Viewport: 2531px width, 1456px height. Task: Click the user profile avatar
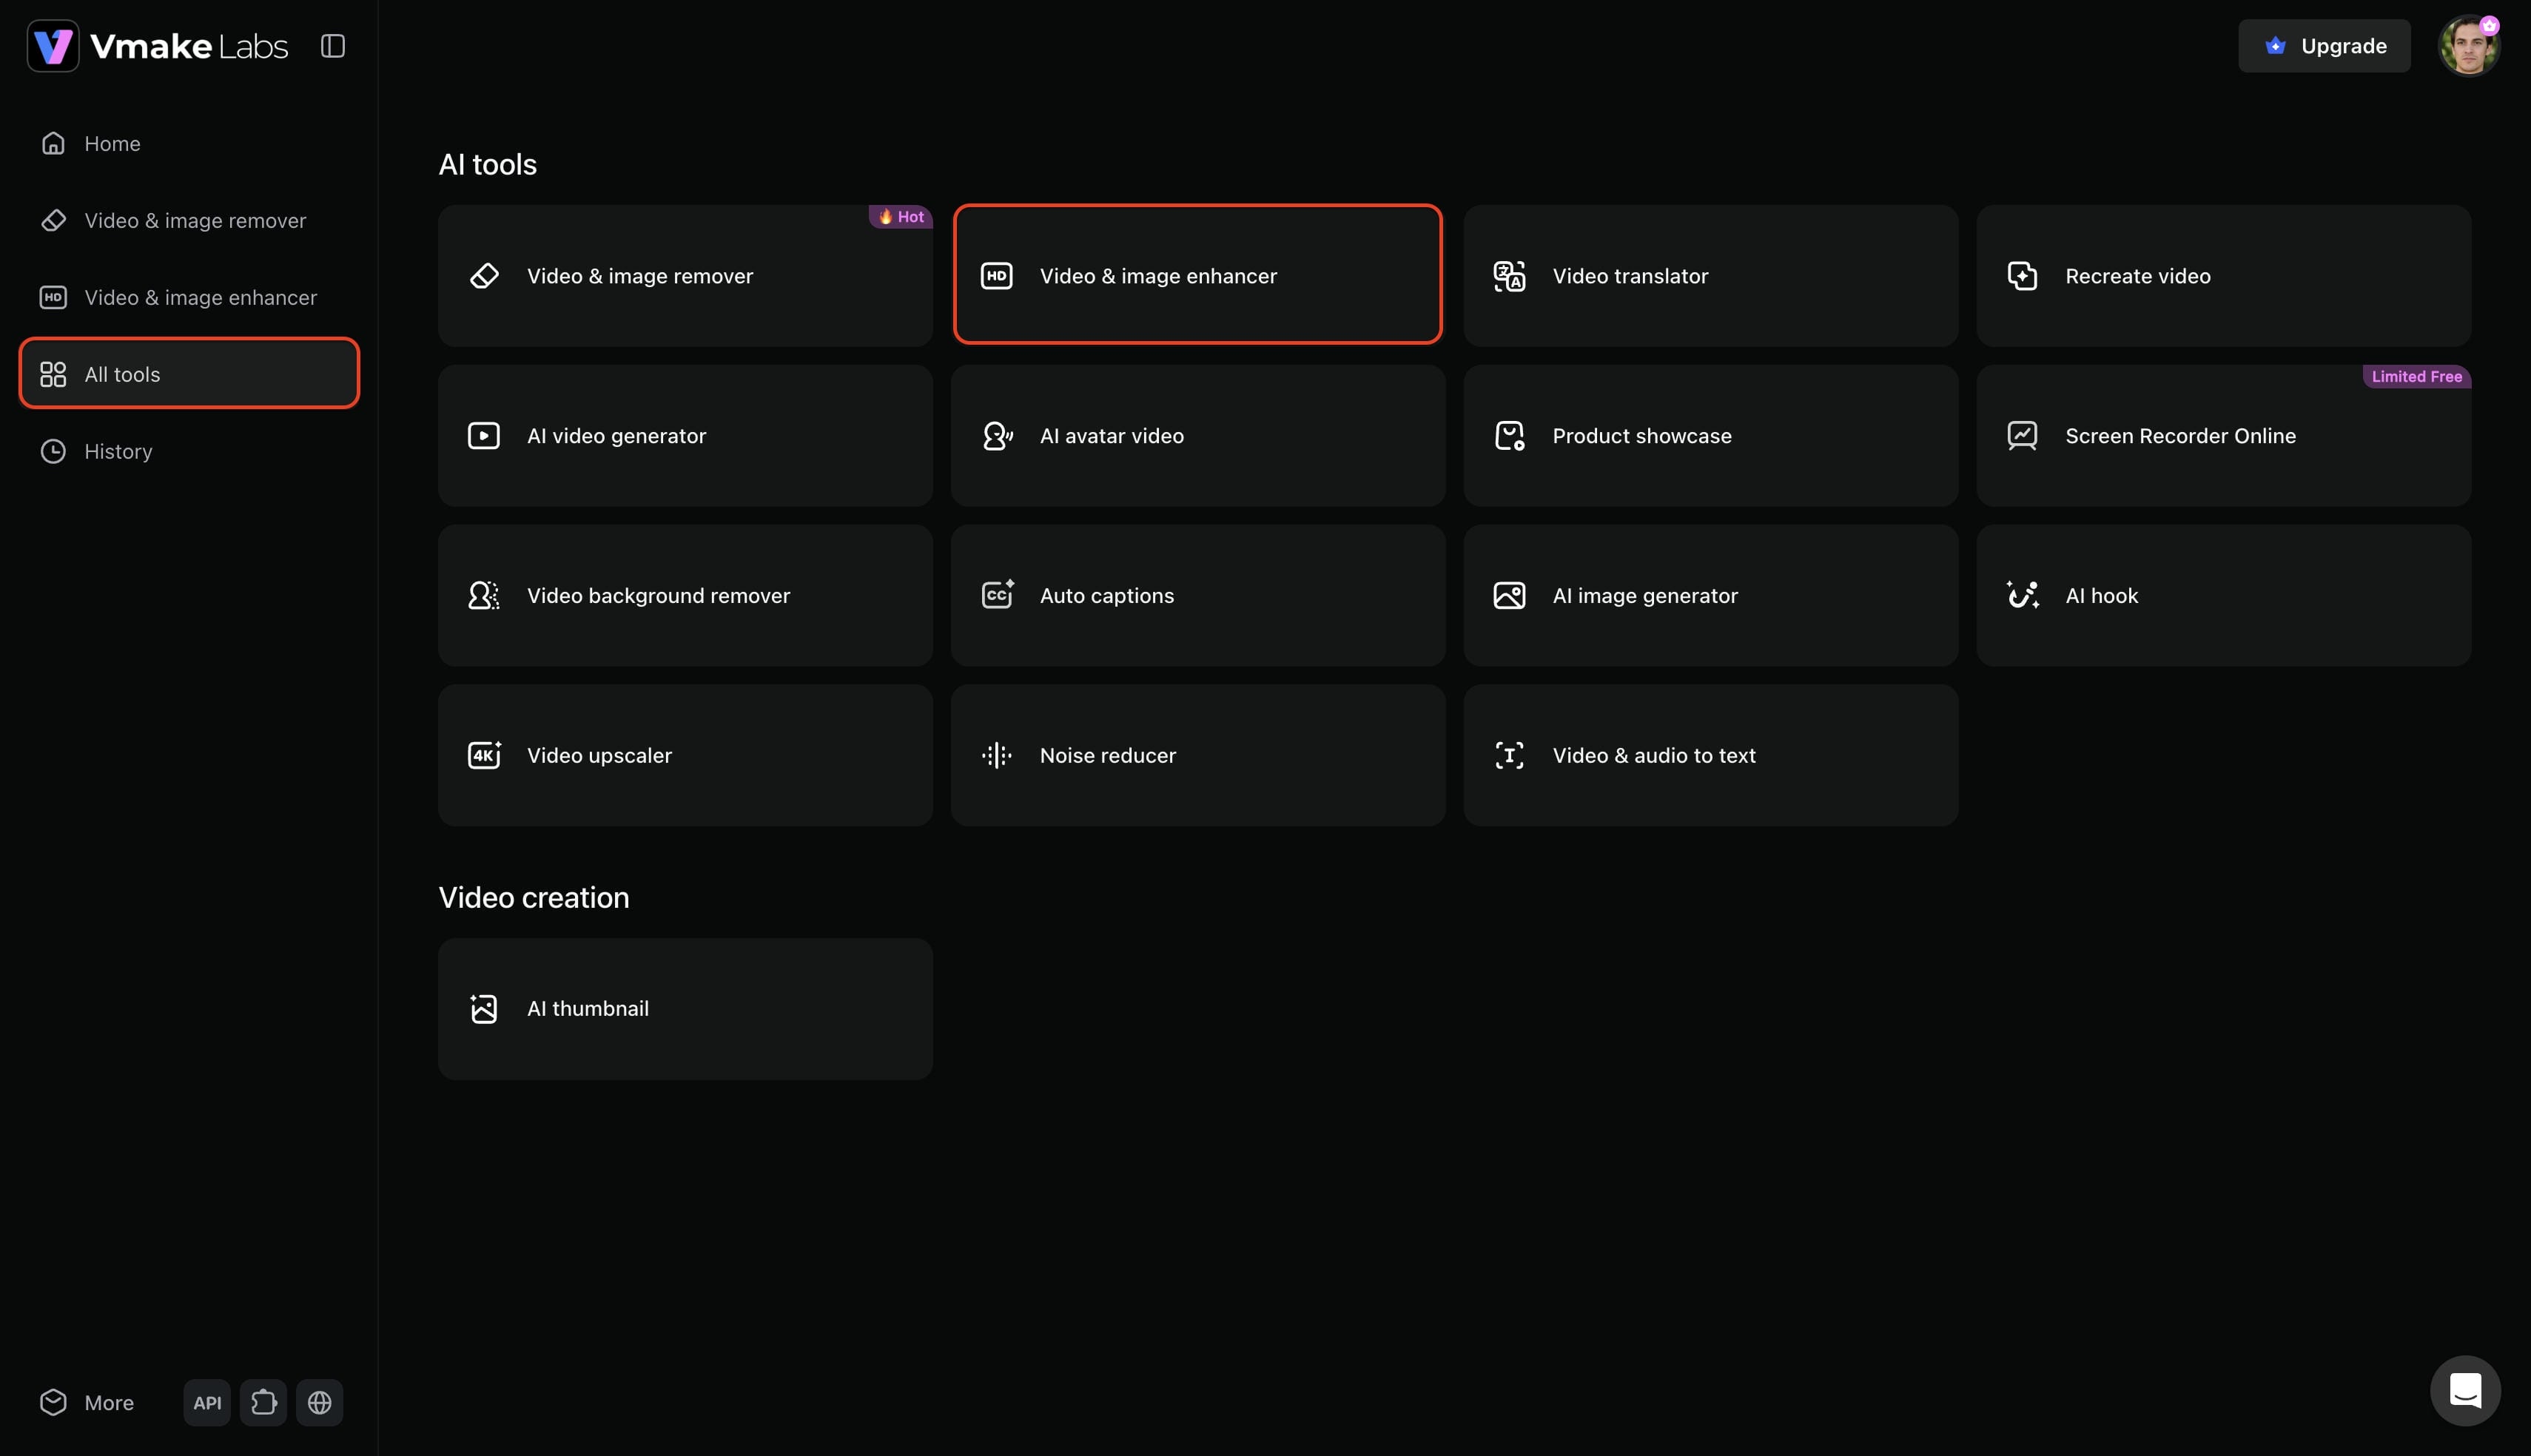2469,46
